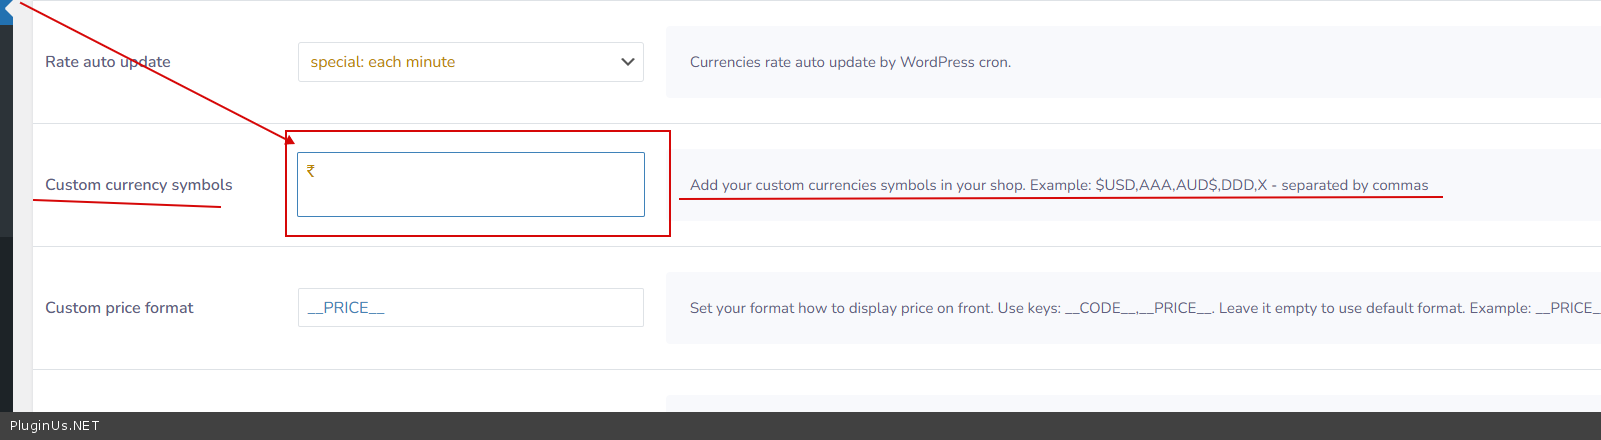Screen dimensions: 1601x440
Task: Click the dark WordPress admin sidebar strip
Action: [5, 200]
